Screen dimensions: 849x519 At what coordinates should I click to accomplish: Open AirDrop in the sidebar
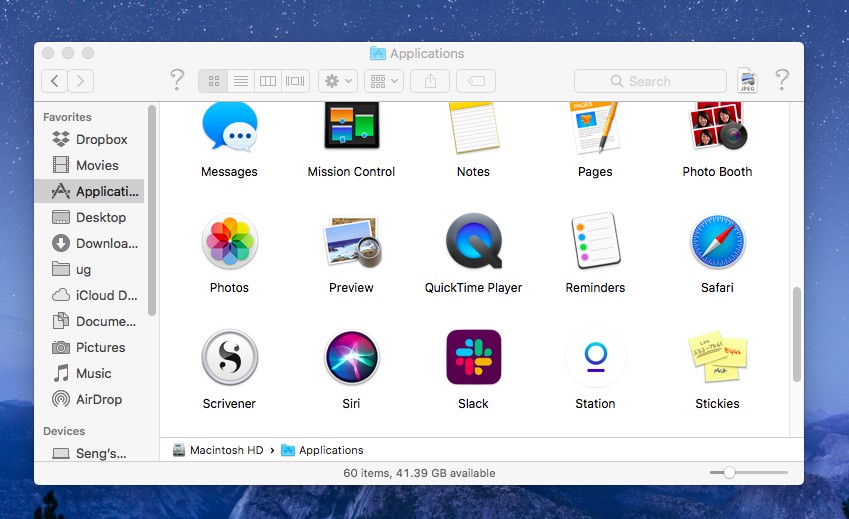pyautogui.click(x=90, y=399)
